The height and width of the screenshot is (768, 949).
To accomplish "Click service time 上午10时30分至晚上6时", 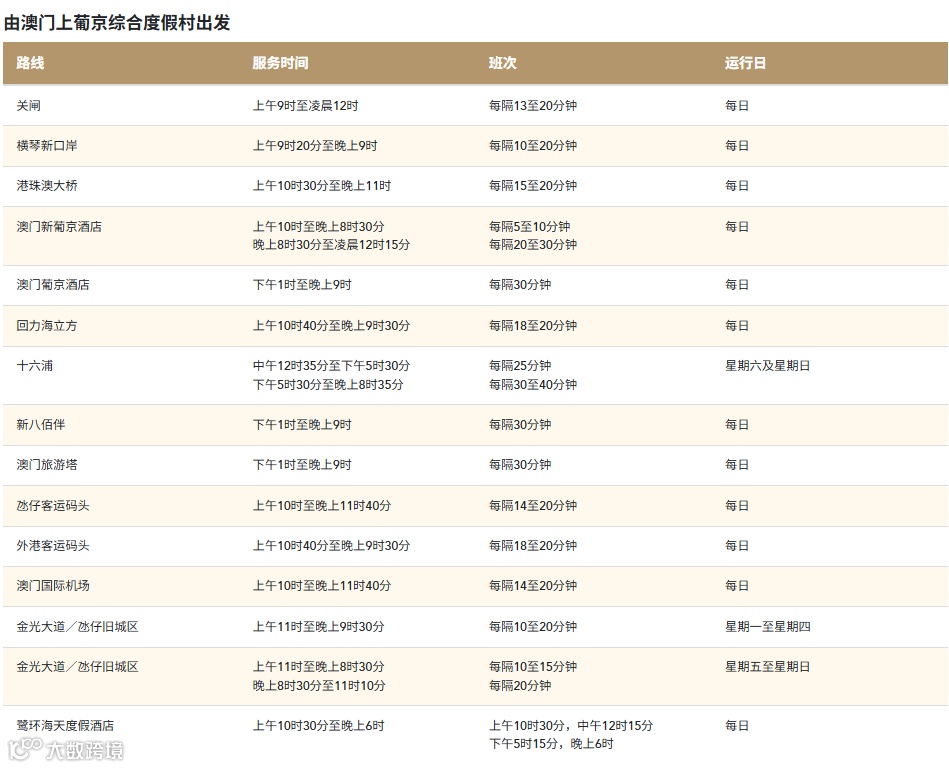I will tap(319, 725).
